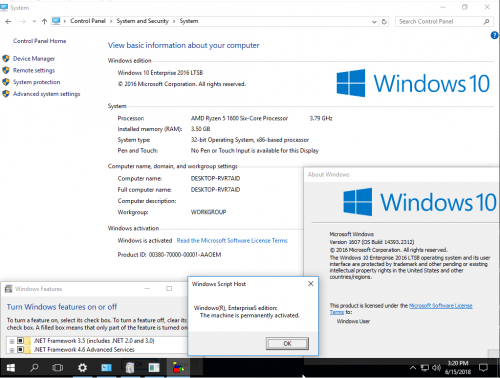Close the Windows Script Host dialog
The width and height of the screenshot is (500, 378).
311,284
